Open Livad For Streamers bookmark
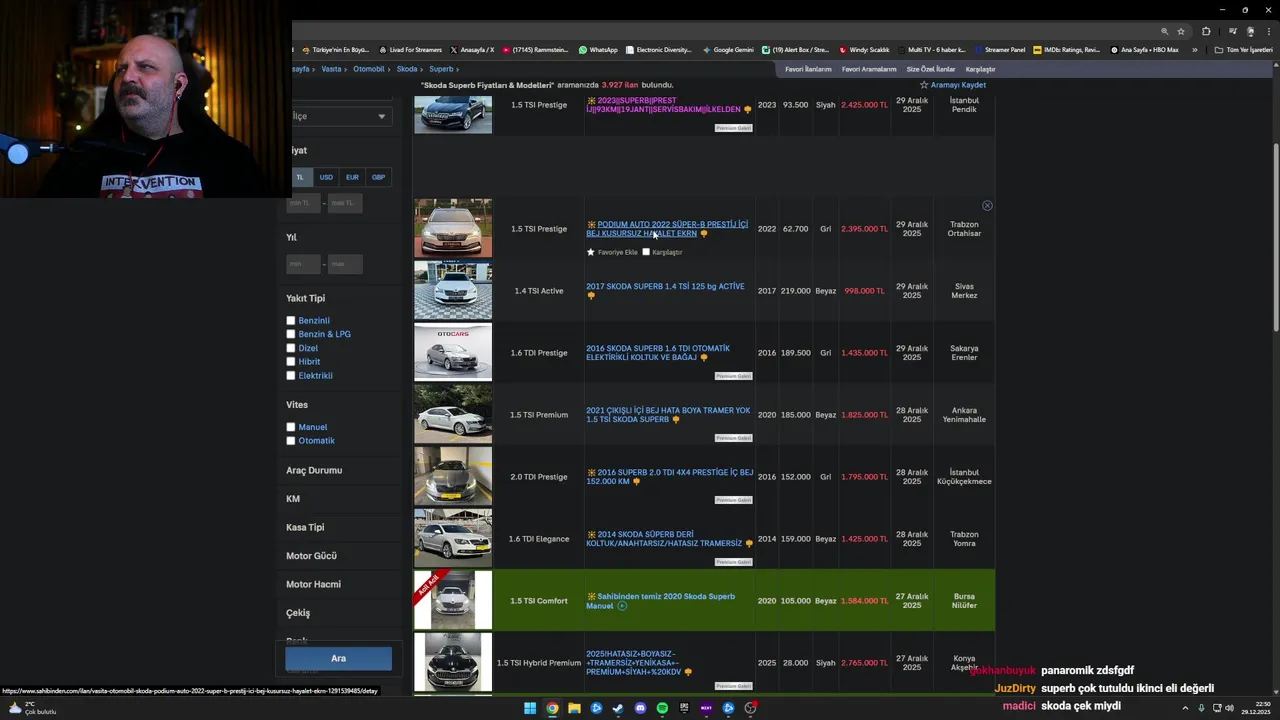The image size is (1280, 720). click(411, 50)
